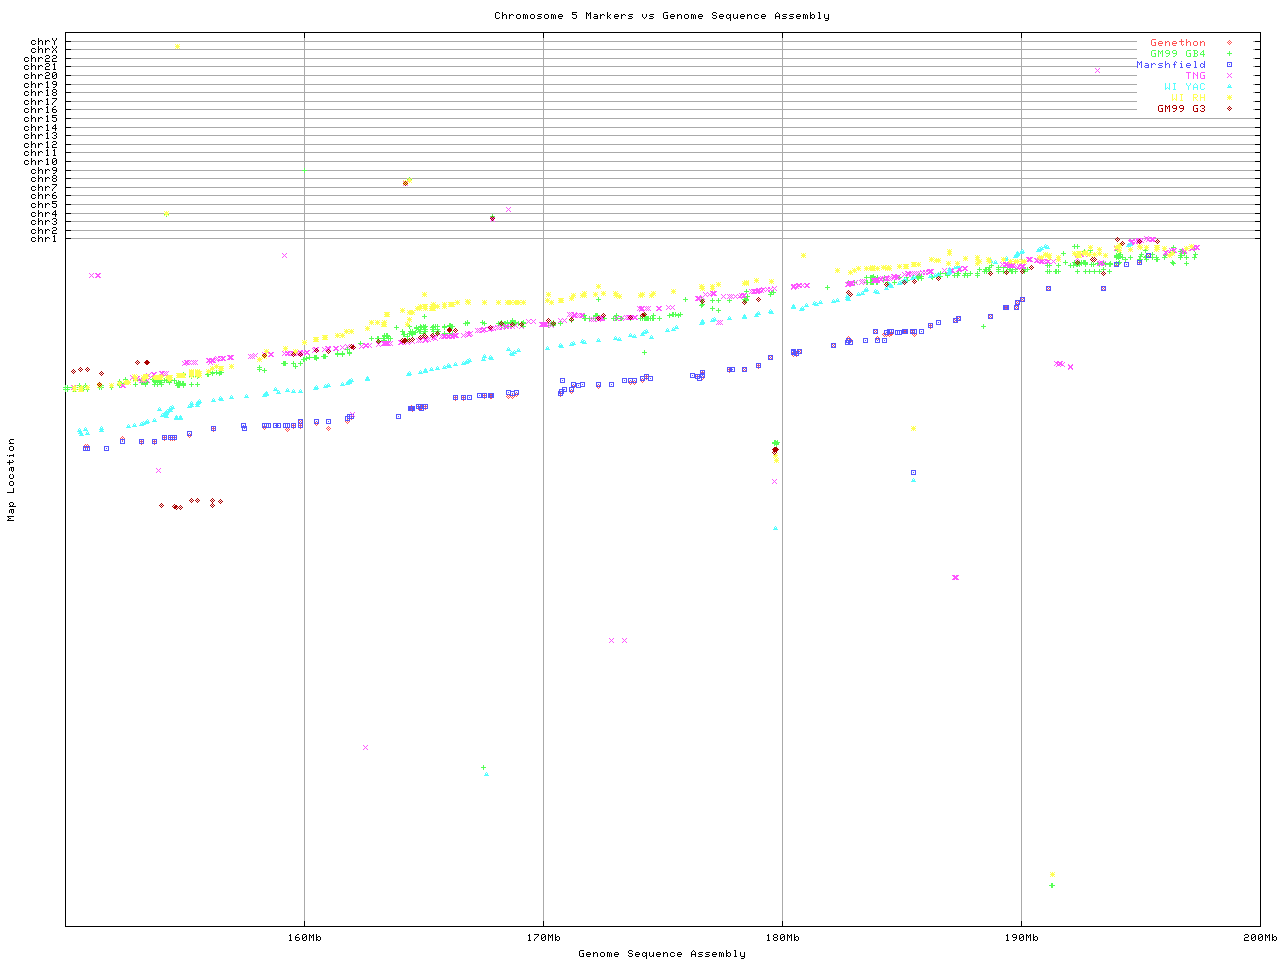
Task: Click the 200Mb x-axis tick label
Action: coord(1259,938)
